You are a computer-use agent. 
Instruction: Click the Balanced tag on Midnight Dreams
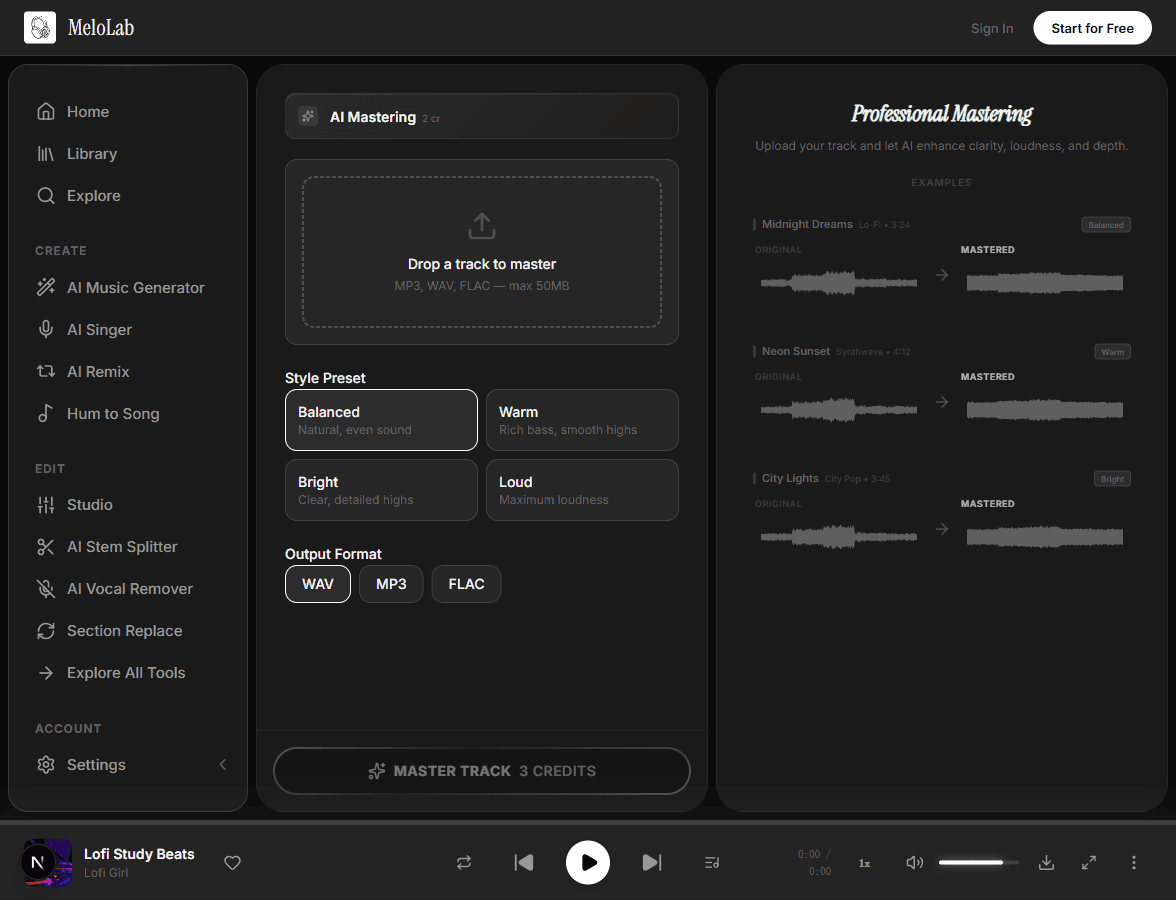pos(1106,225)
